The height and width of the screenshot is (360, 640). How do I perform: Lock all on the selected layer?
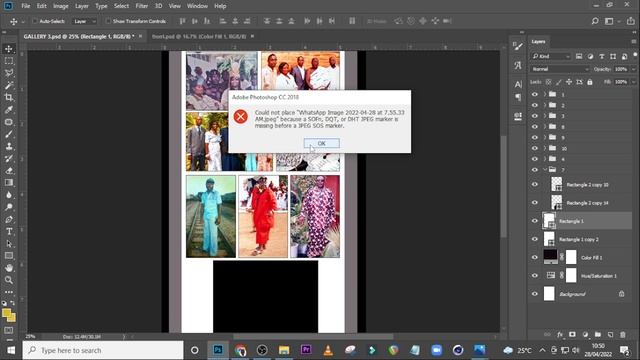590,82
